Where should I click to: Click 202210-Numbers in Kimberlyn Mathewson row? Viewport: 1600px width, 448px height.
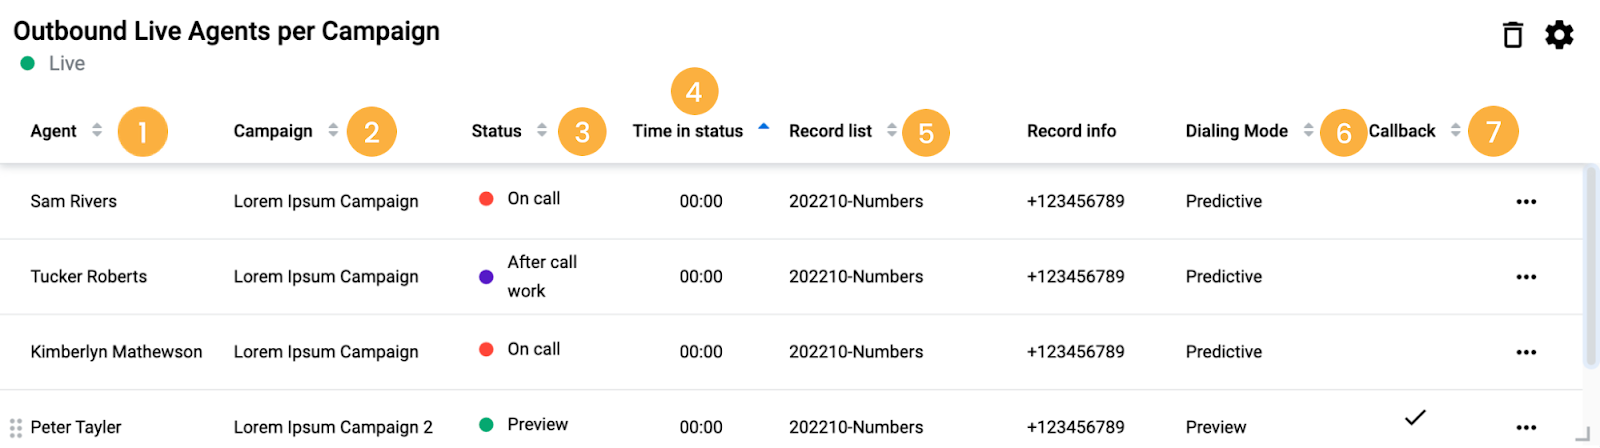click(x=856, y=351)
